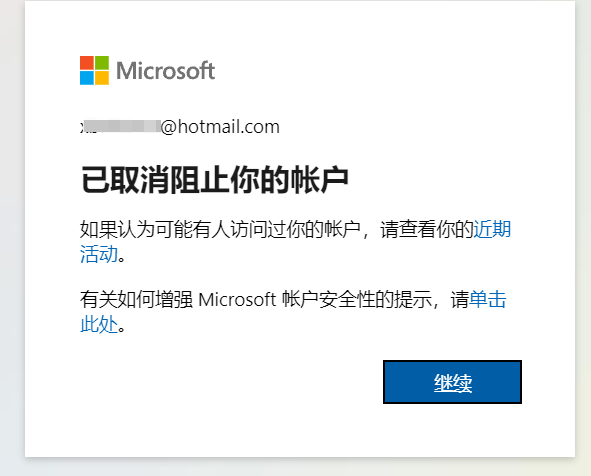591x476 pixels.
Task: Click the blurred portion of the email address
Action: click(121, 127)
